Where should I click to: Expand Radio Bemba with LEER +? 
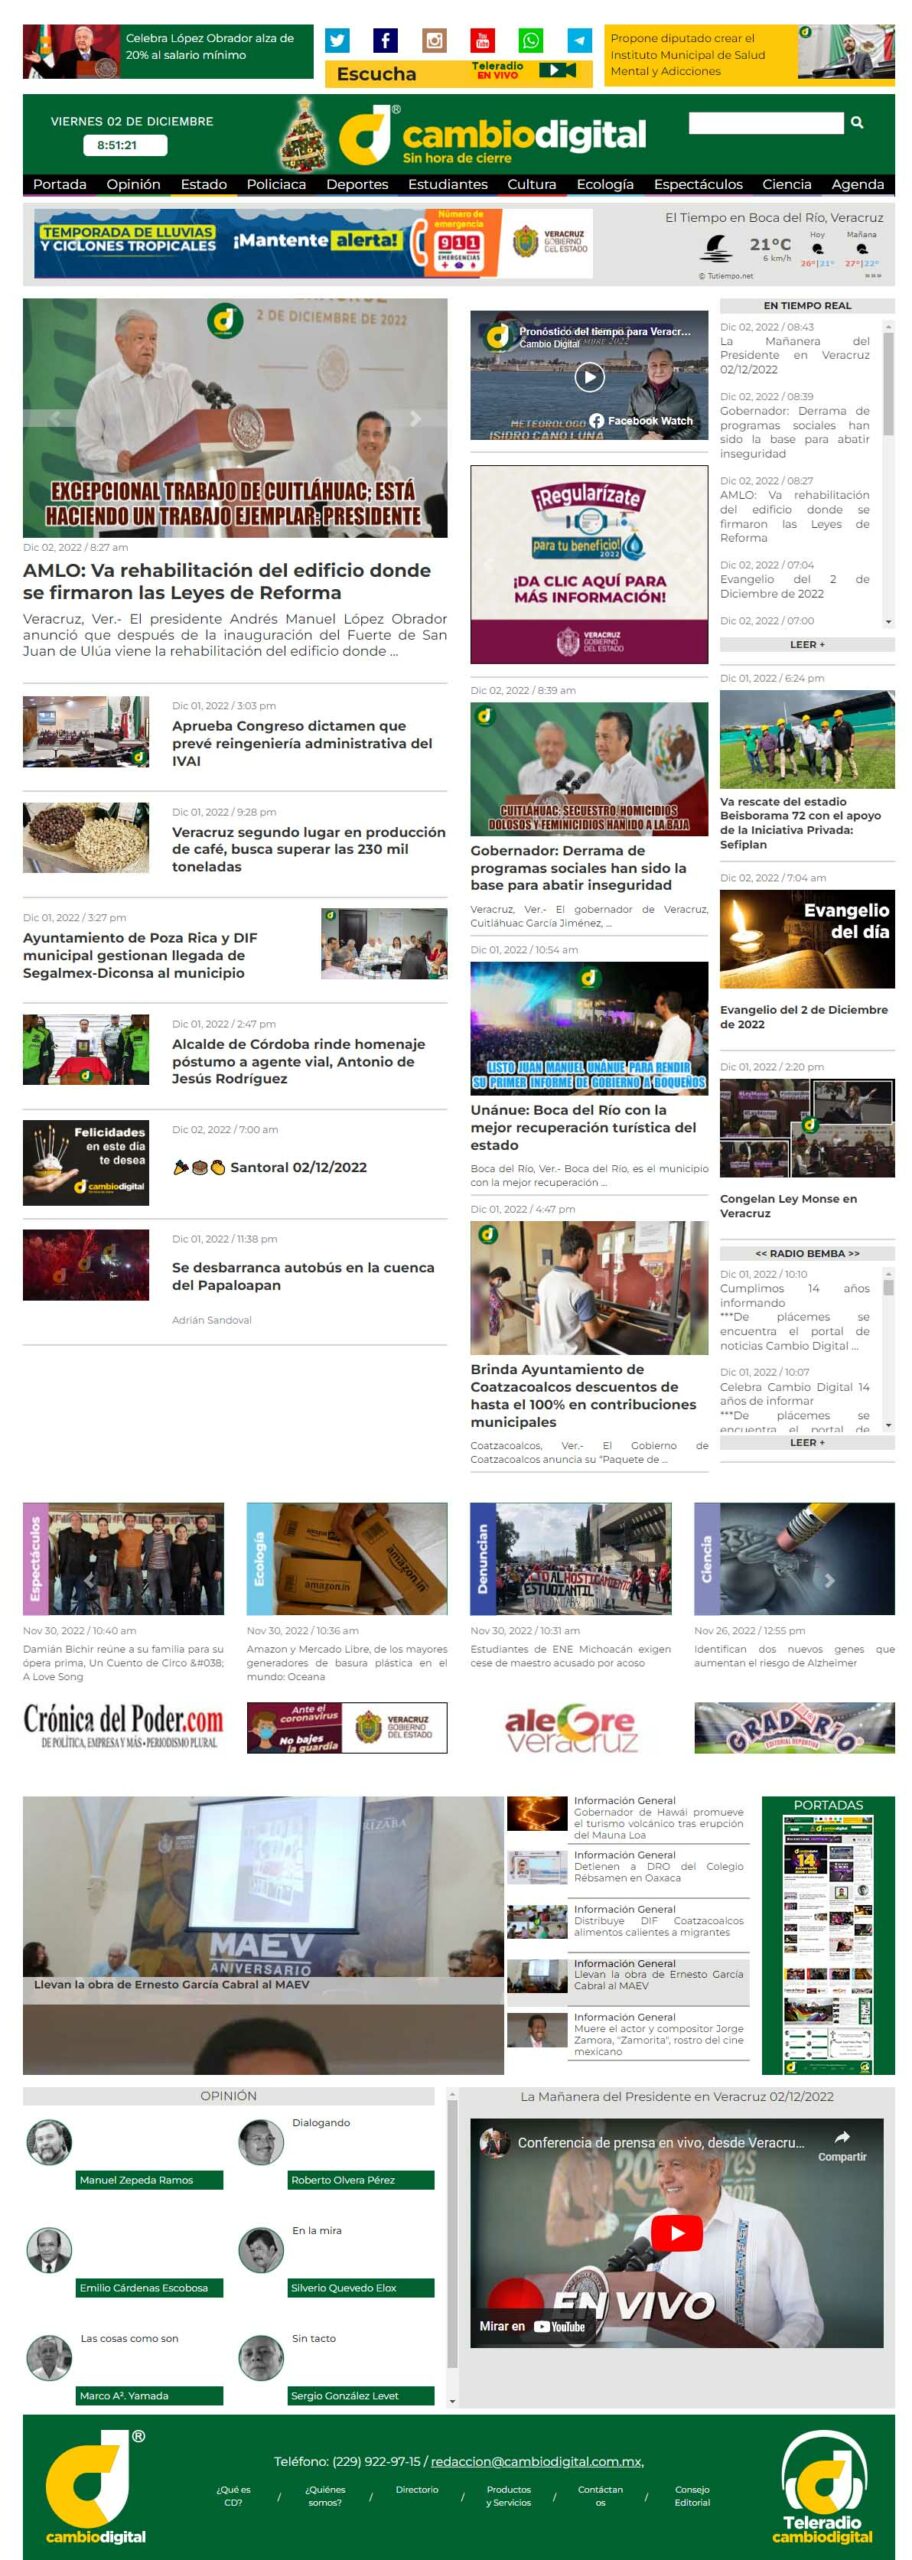coord(807,1442)
